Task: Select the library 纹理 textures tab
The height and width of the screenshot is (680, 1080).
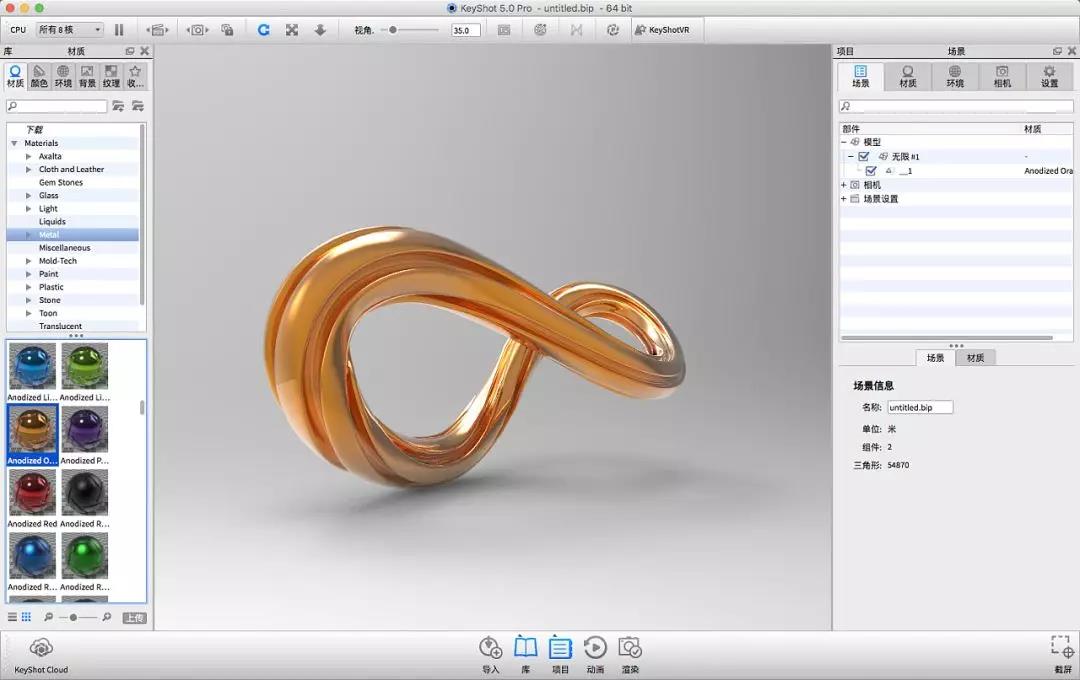Action: coord(111,76)
